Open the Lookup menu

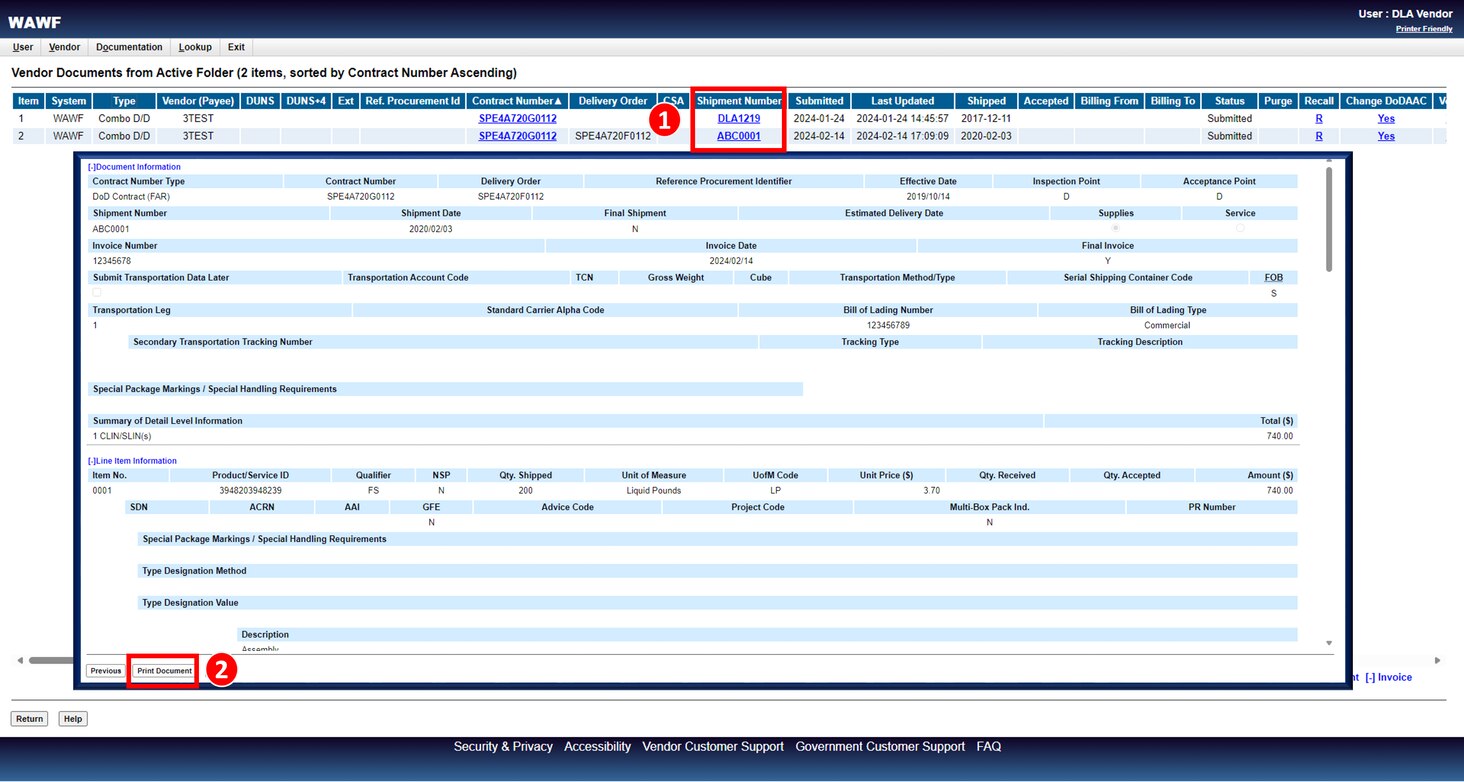click(x=195, y=47)
